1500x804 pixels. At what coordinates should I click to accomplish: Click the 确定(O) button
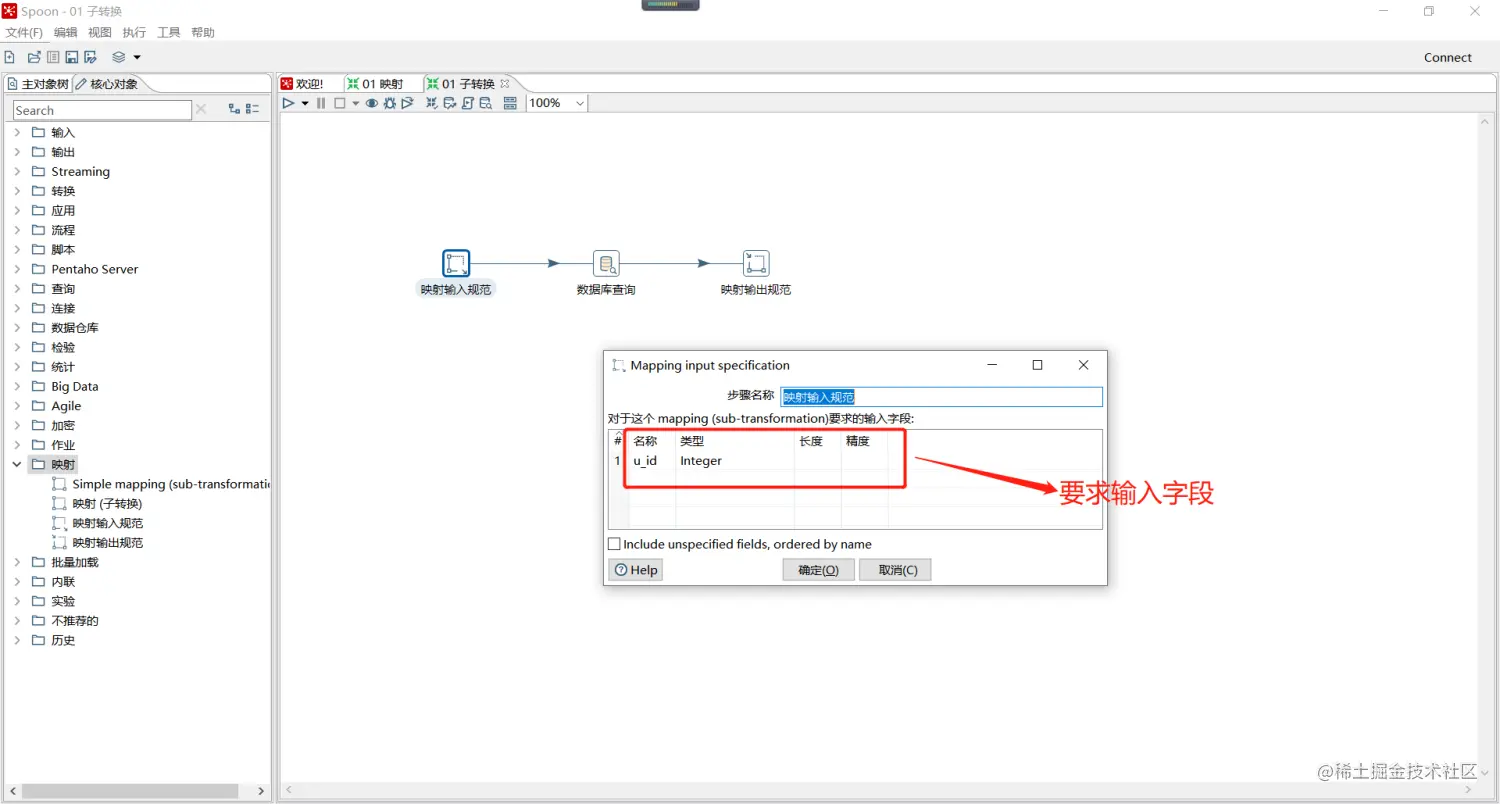[x=818, y=570]
